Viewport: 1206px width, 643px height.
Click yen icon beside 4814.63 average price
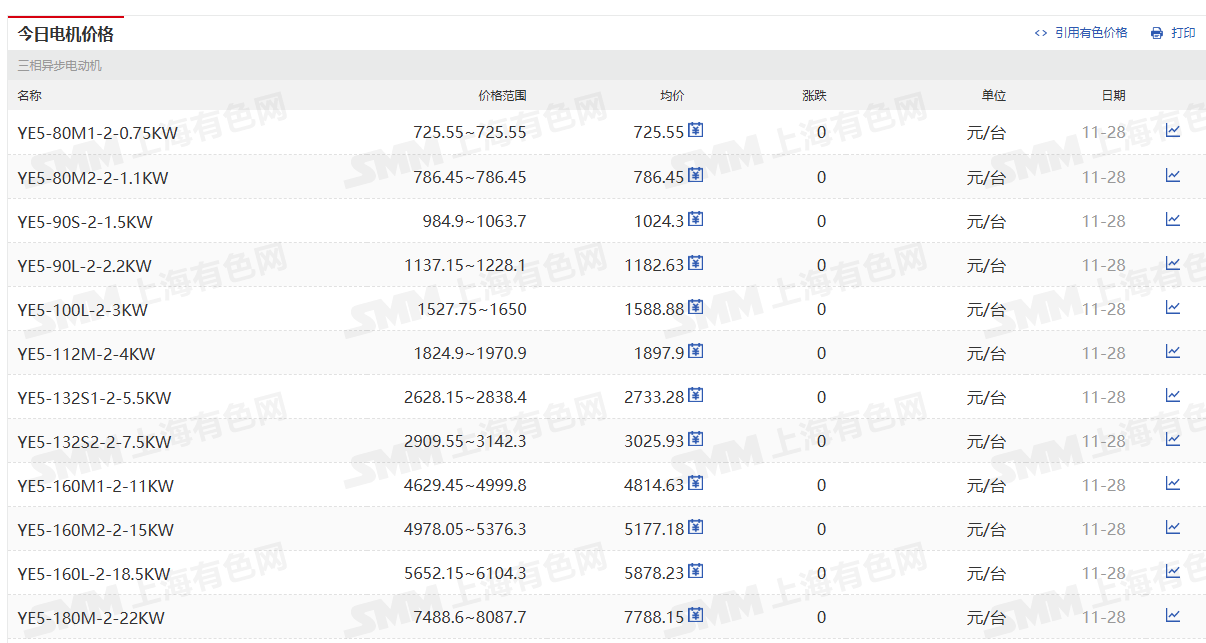pyautogui.click(x=696, y=483)
